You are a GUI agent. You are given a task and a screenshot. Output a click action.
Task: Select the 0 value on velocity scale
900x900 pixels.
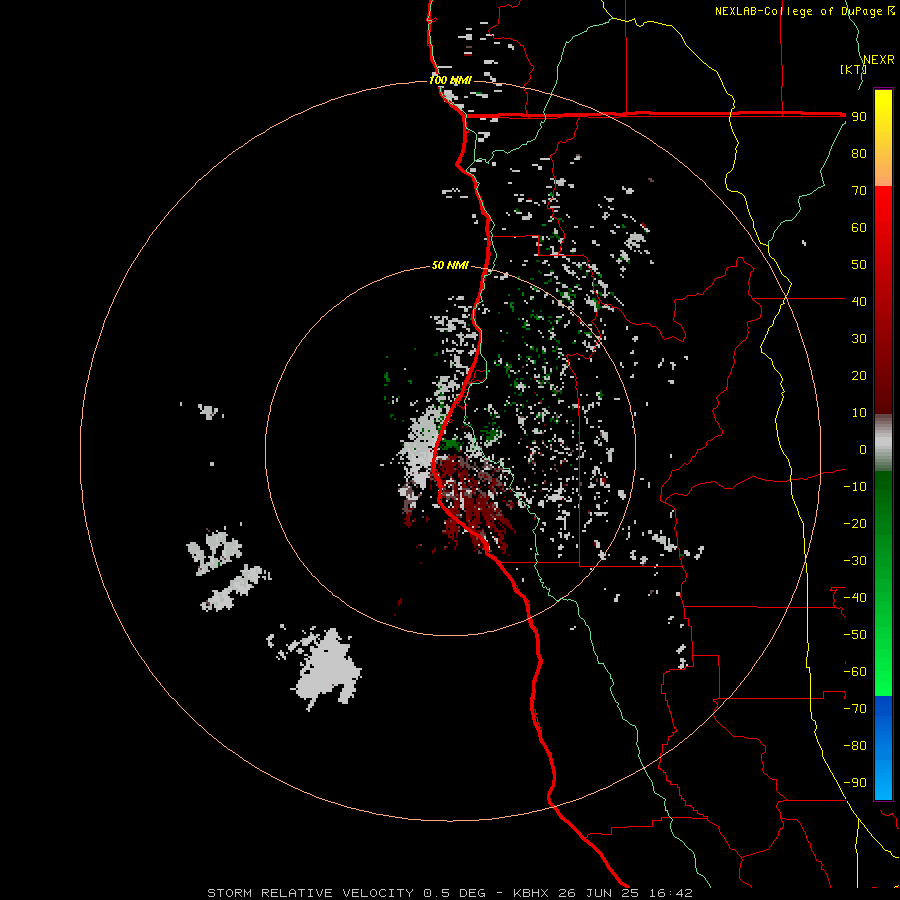point(863,449)
